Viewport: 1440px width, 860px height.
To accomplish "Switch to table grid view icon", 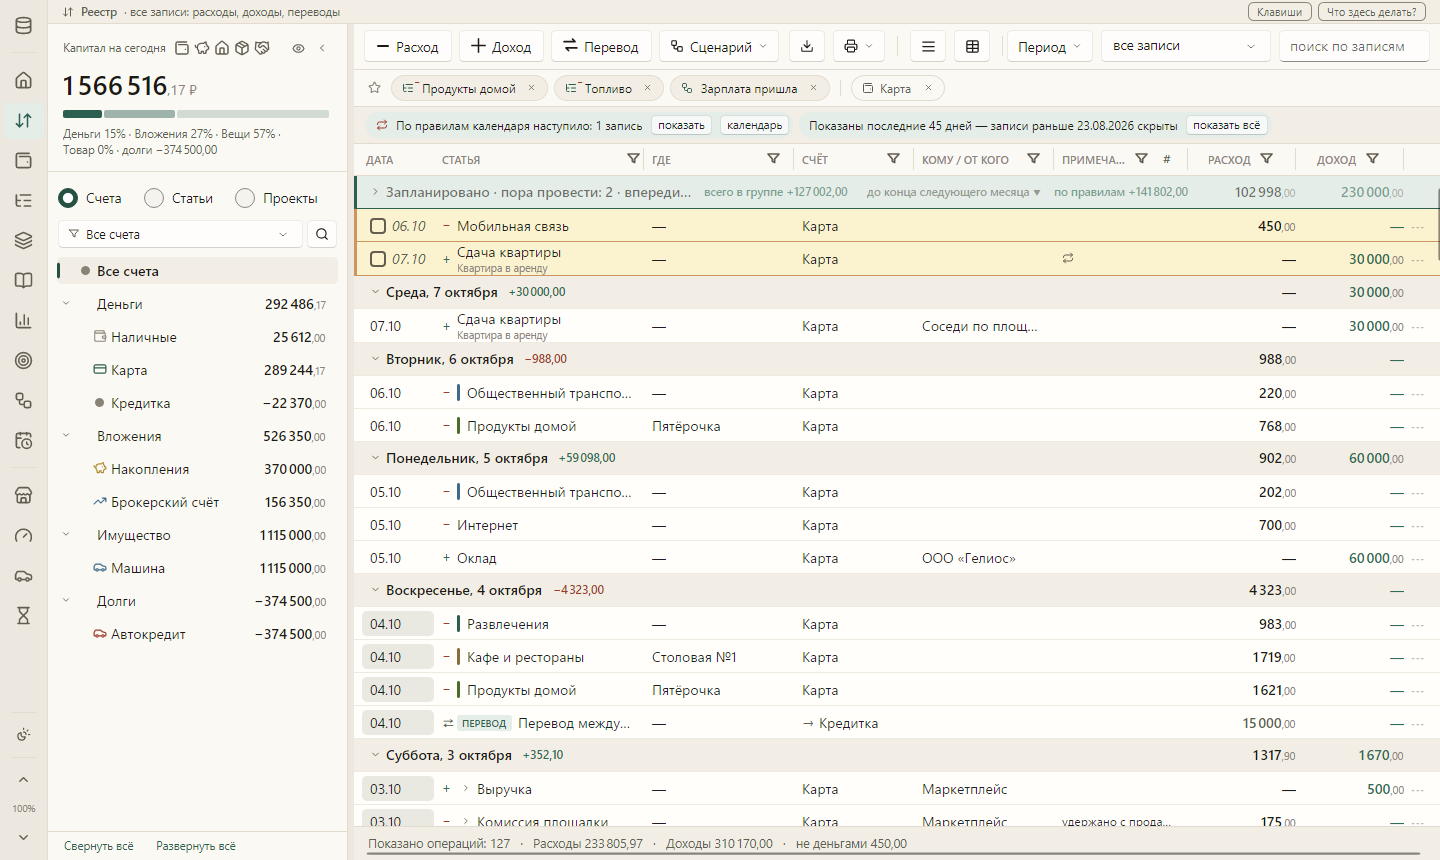I will [972, 46].
